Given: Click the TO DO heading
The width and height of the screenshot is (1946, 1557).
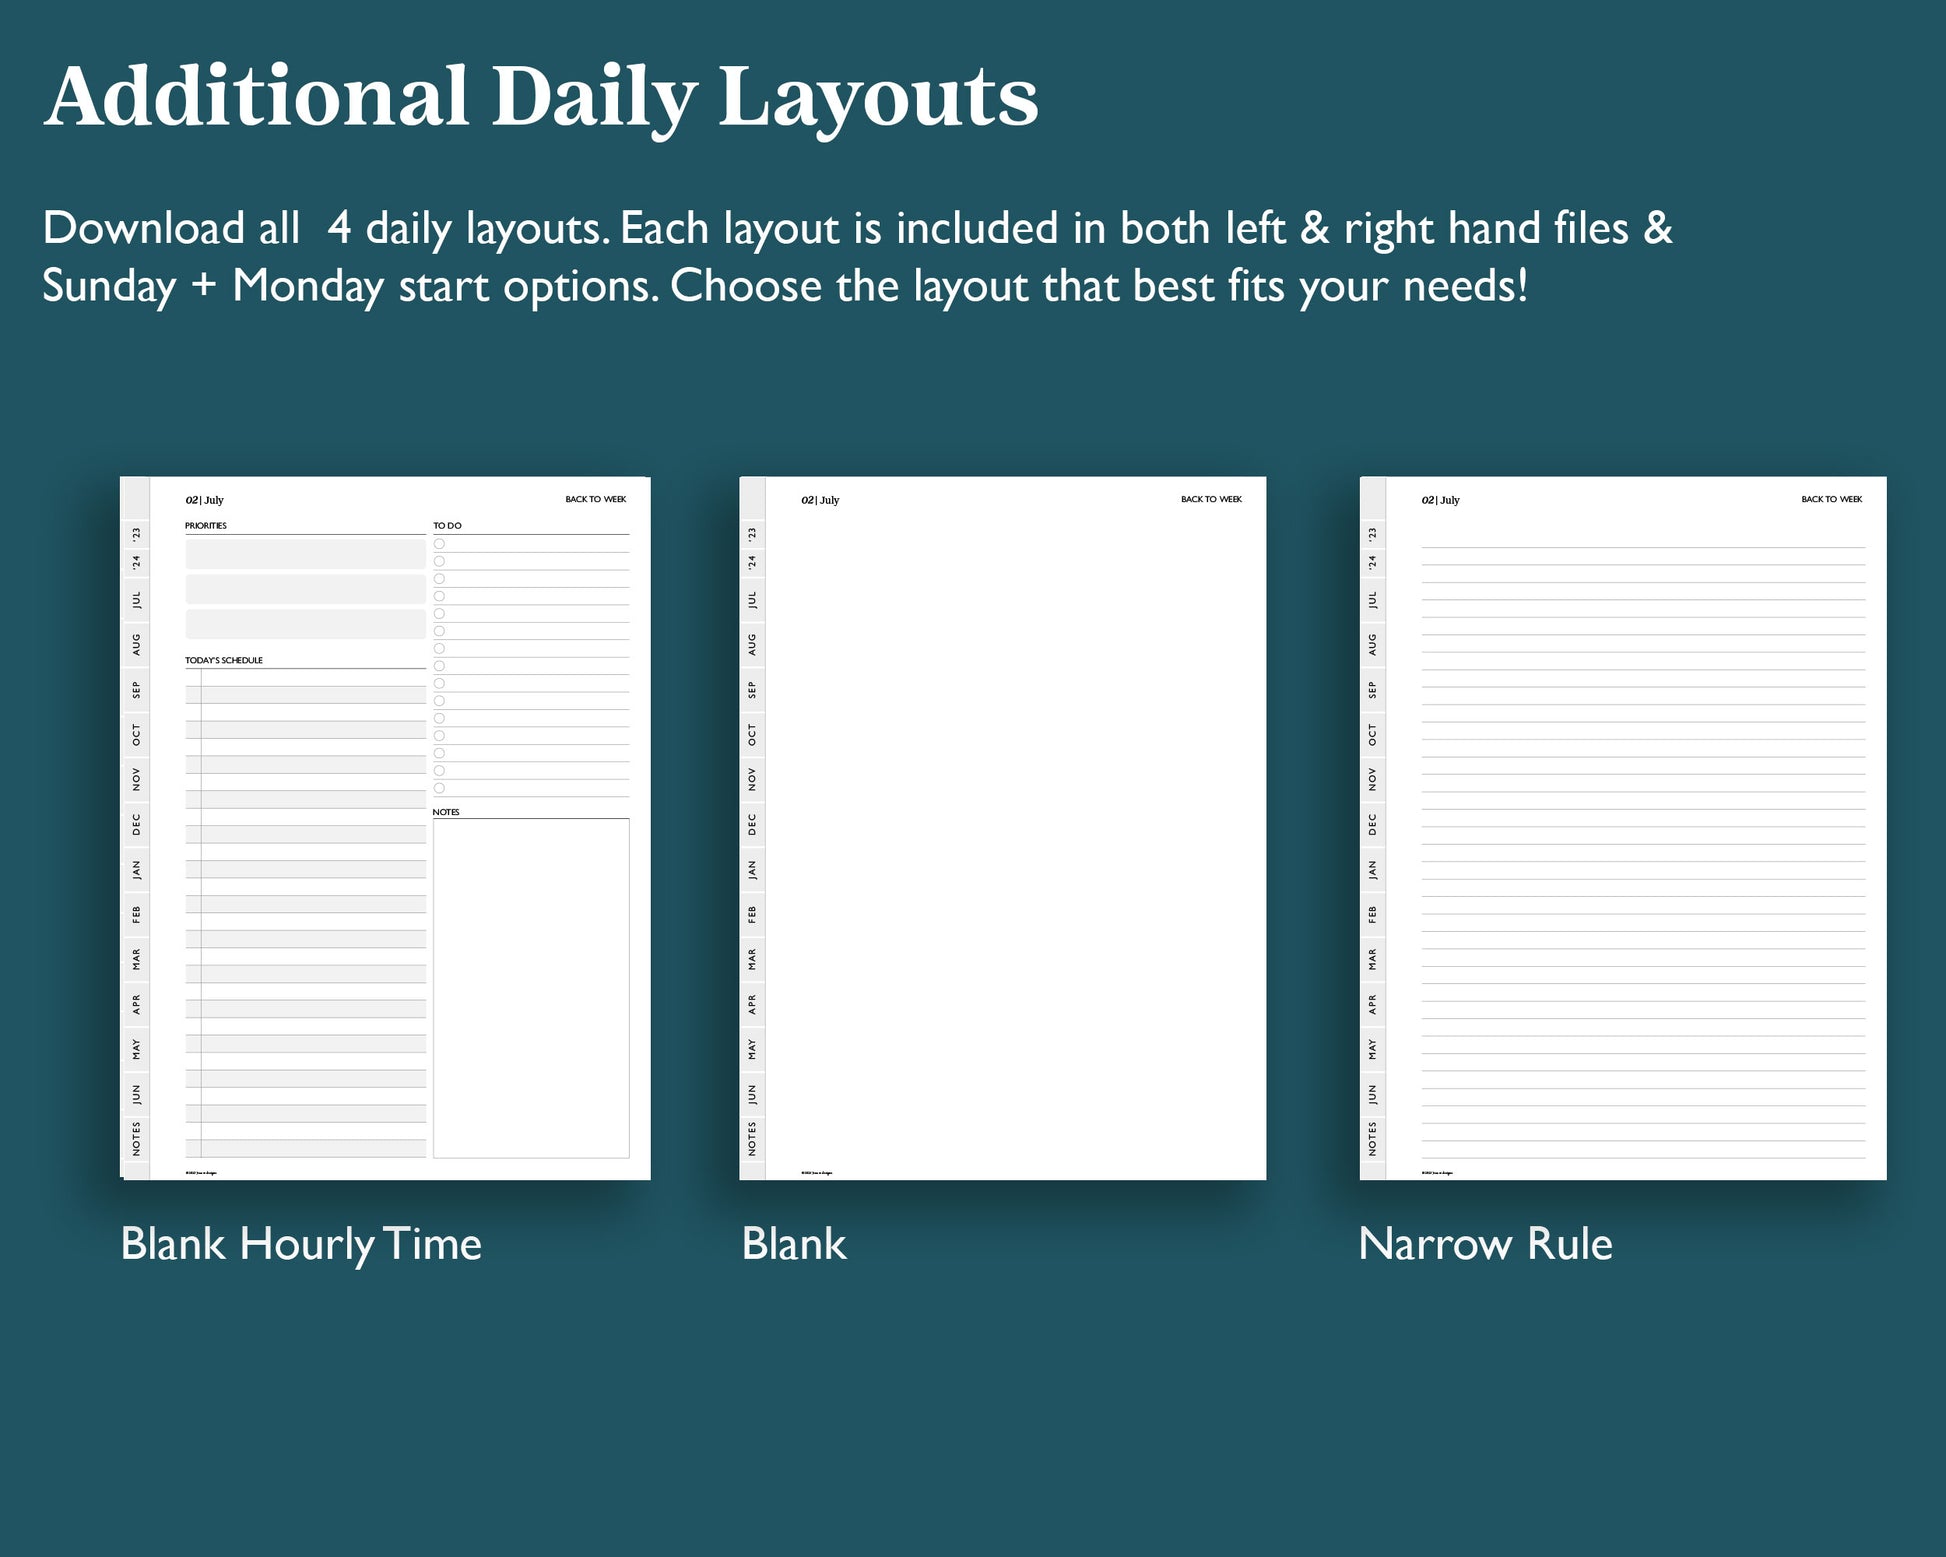Looking at the screenshot, I should 447,525.
